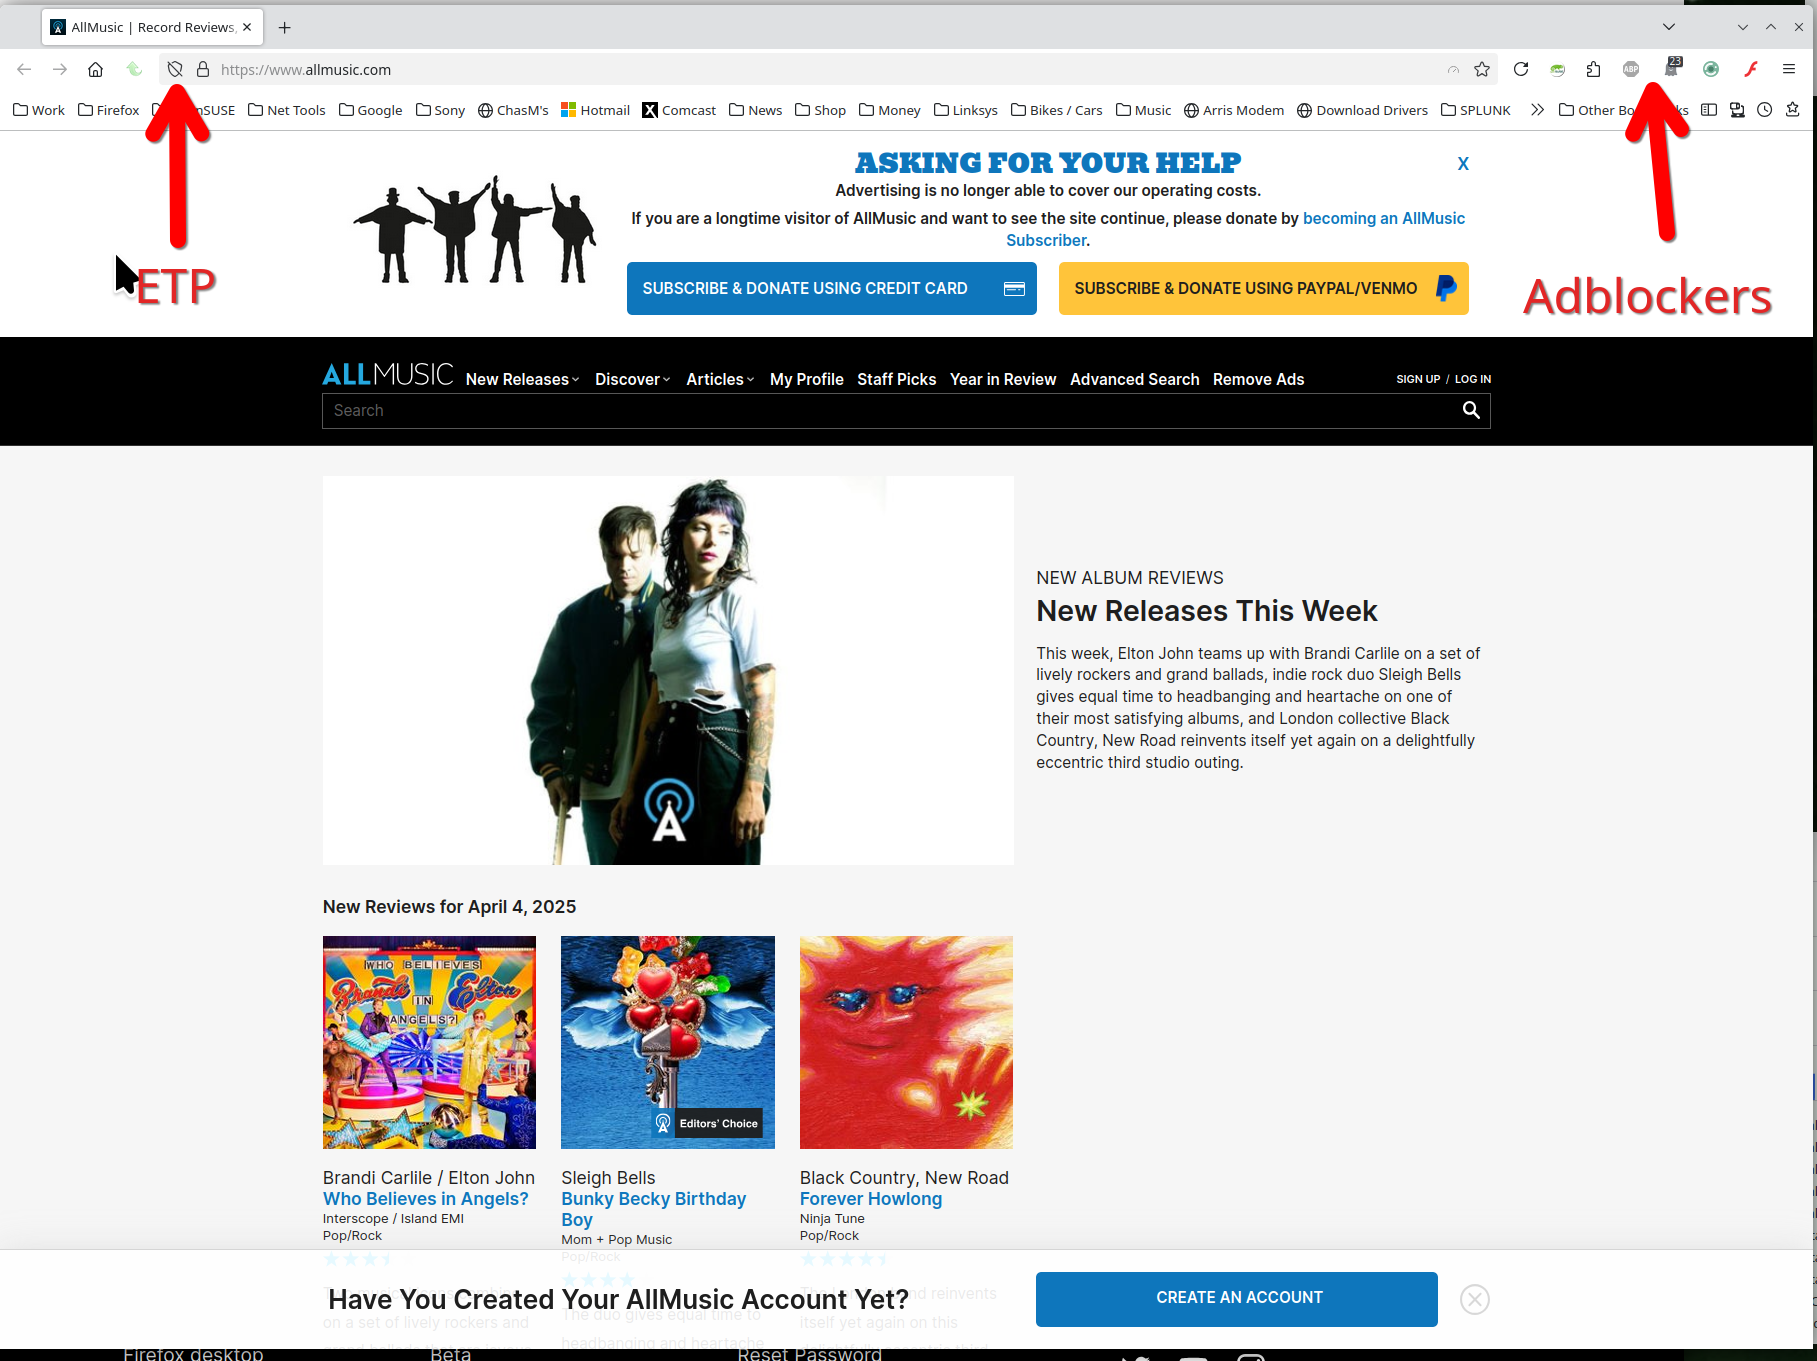1817x1361 pixels.
Task: Click the search magnifier icon
Action: [x=1471, y=410]
